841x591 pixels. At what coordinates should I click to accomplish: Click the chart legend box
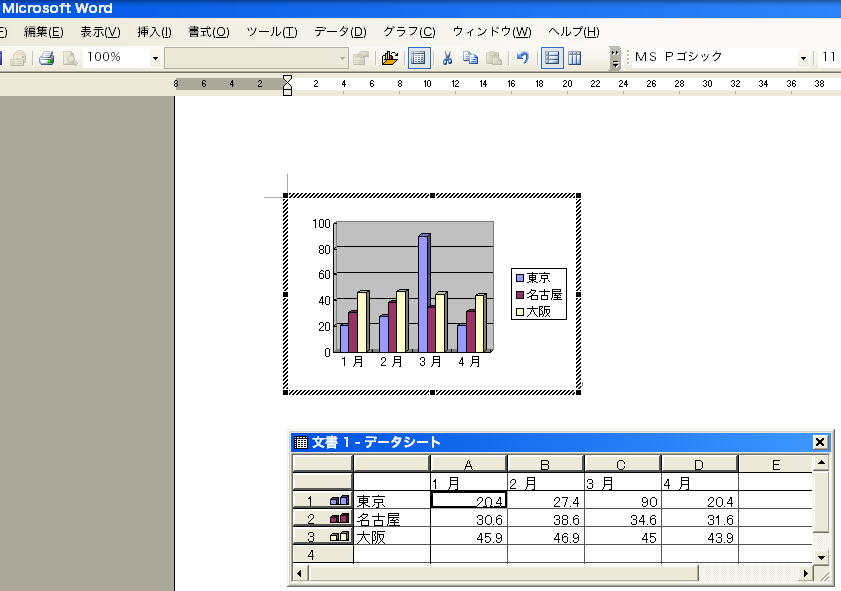pos(538,294)
